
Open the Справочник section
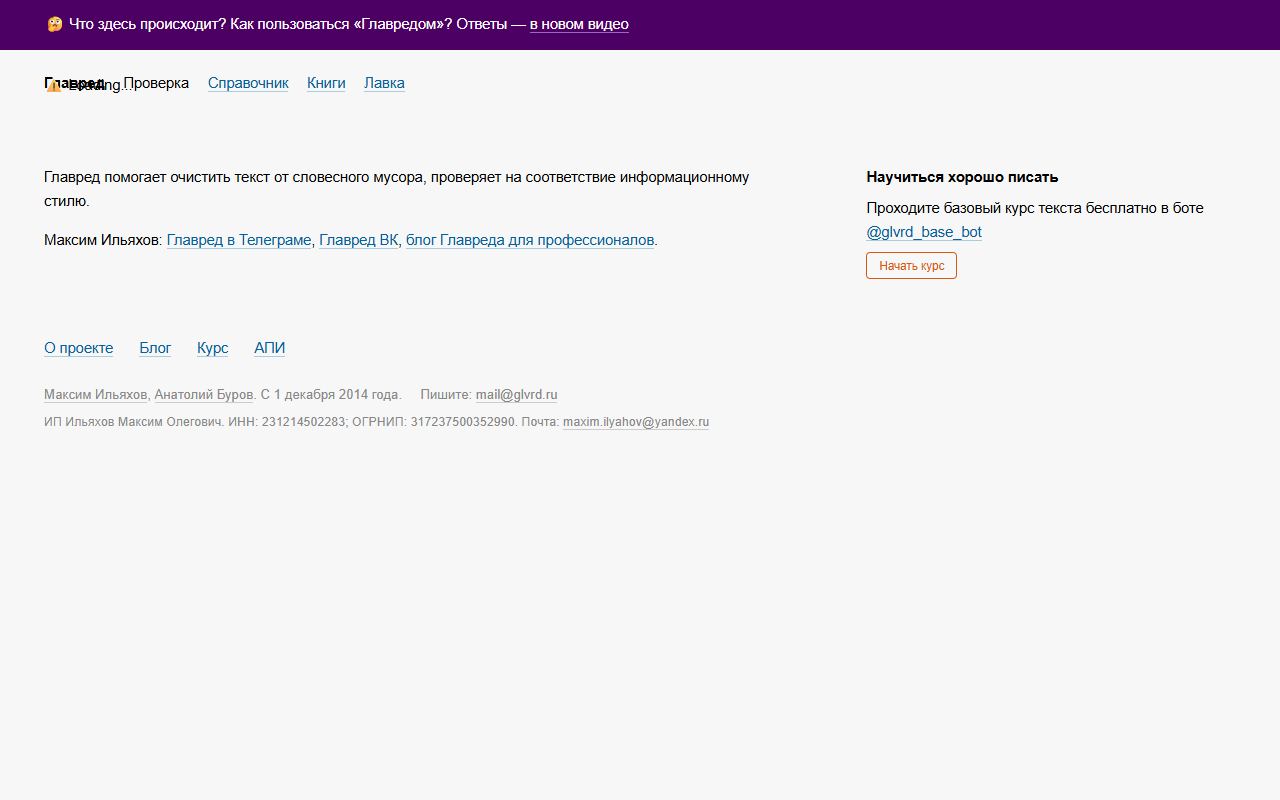[x=248, y=83]
